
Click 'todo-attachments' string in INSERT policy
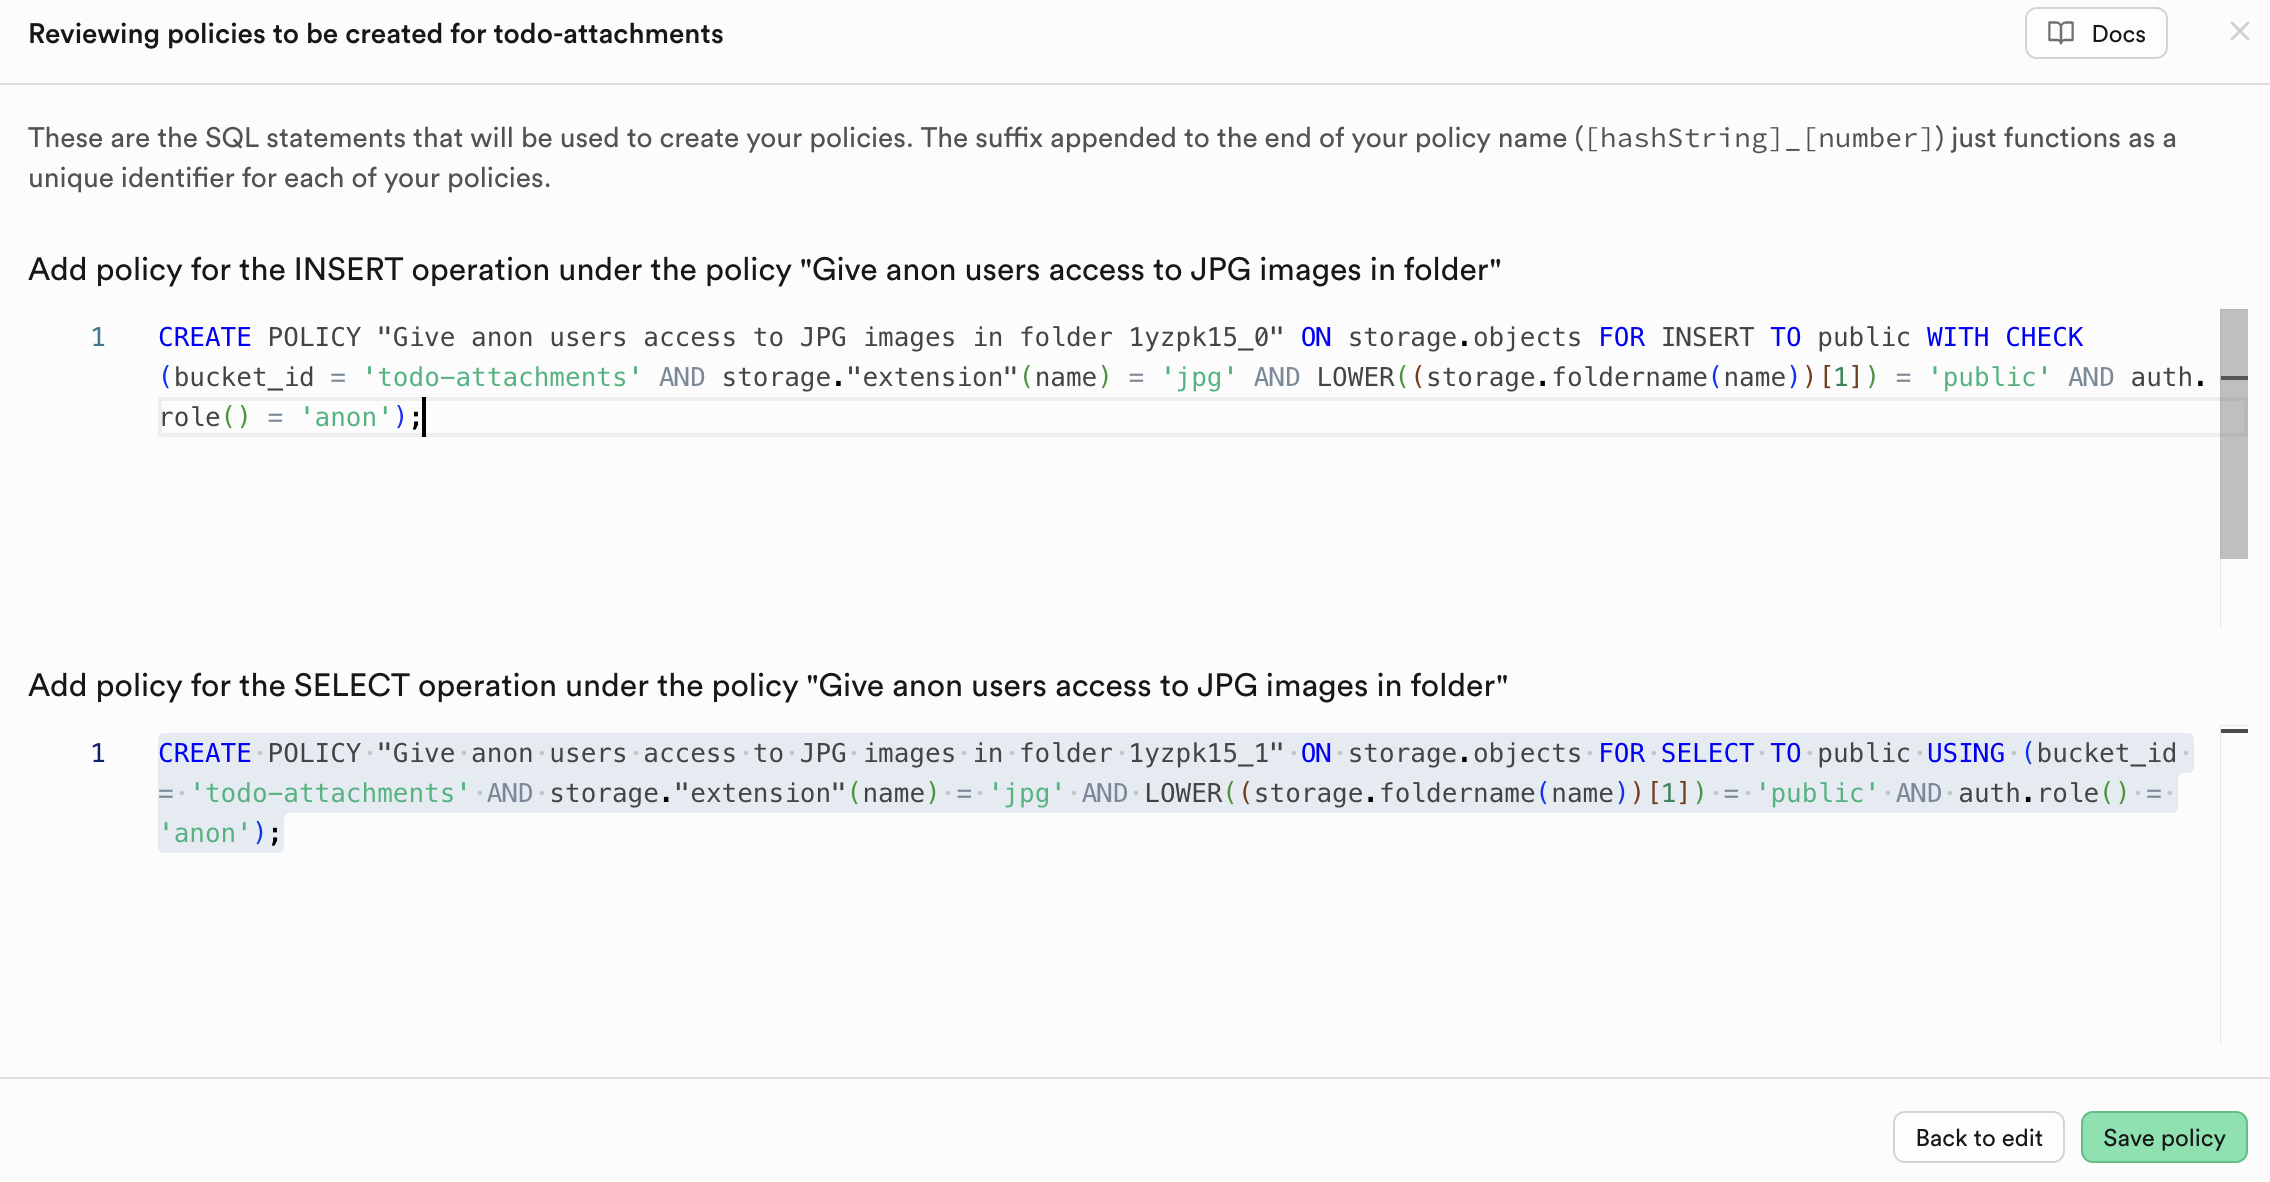pyautogui.click(x=501, y=377)
